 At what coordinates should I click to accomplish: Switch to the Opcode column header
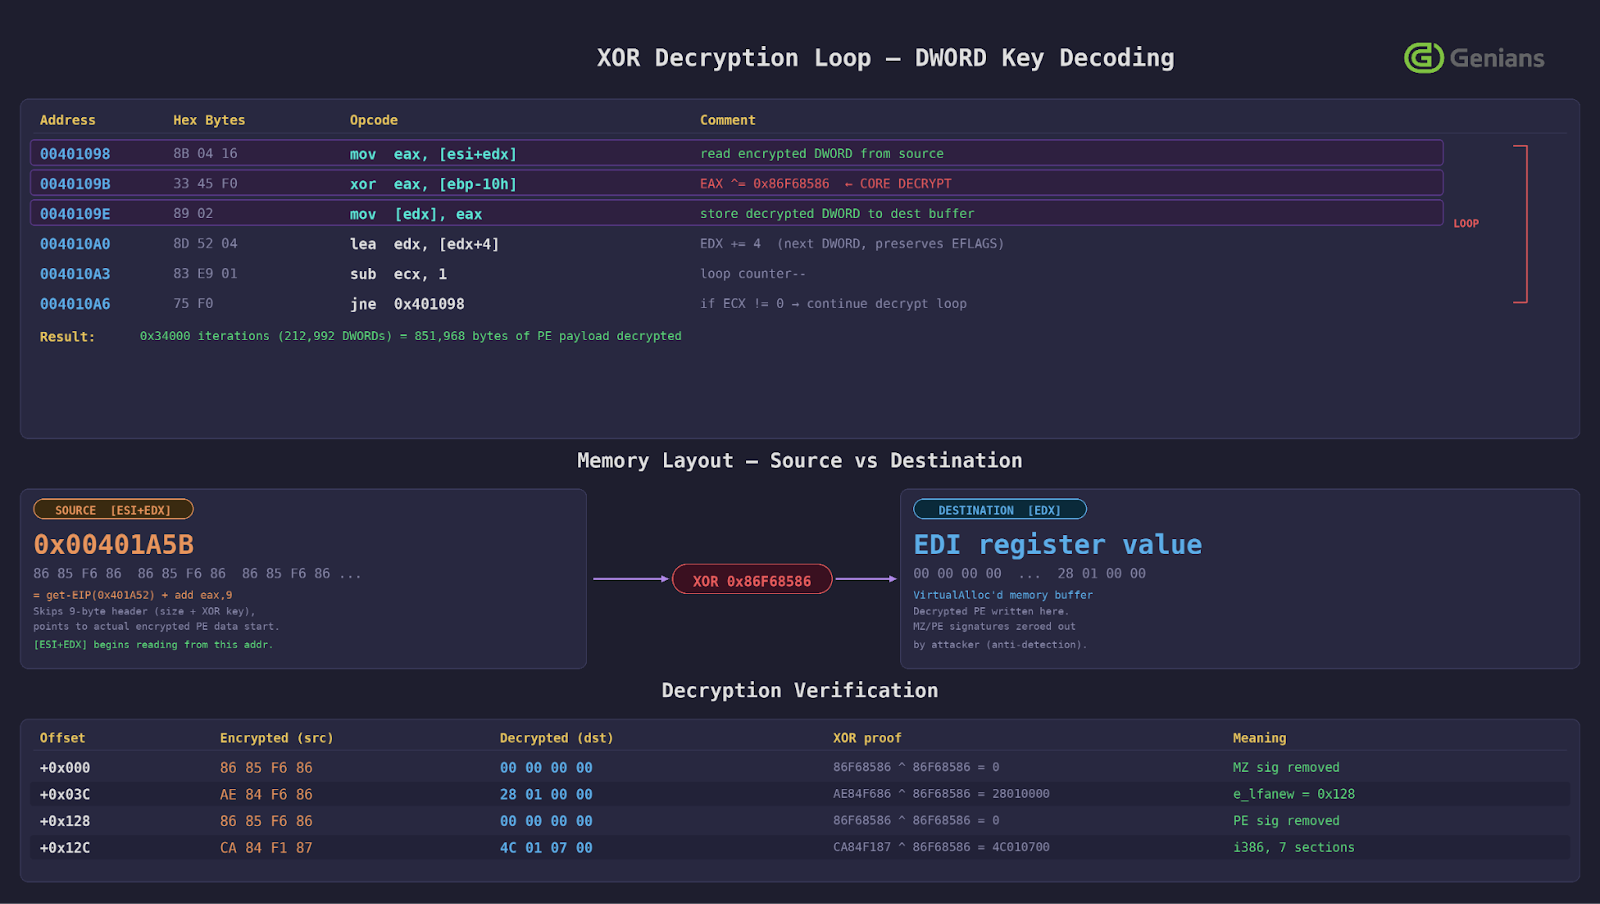pos(373,119)
